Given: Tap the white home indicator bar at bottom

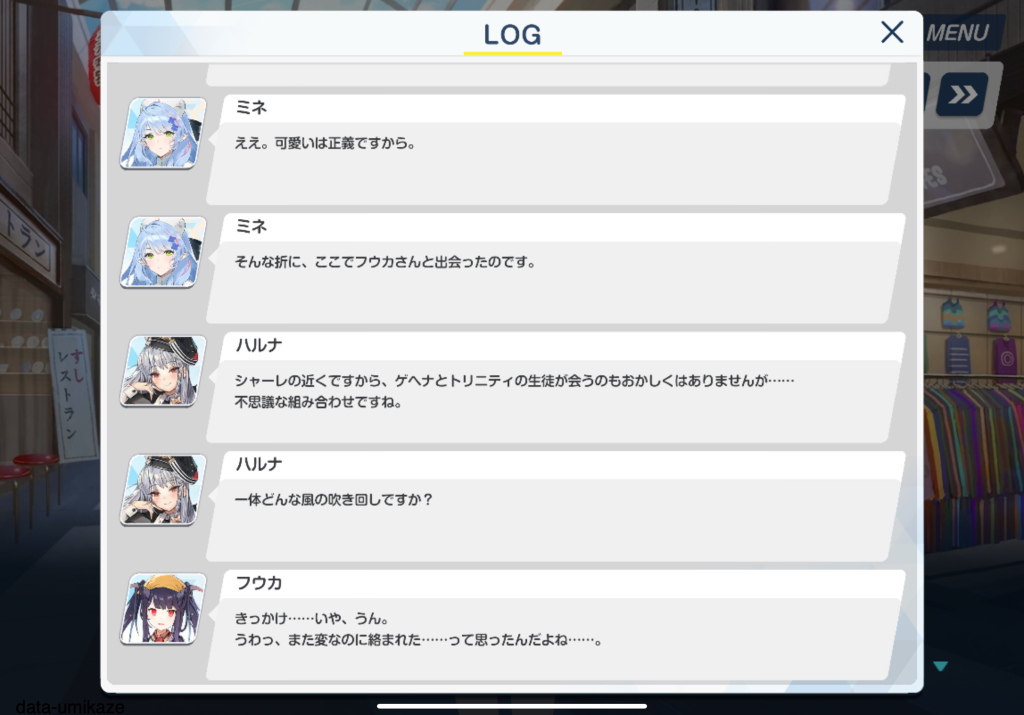Looking at the screenshot, I should 512,706.
